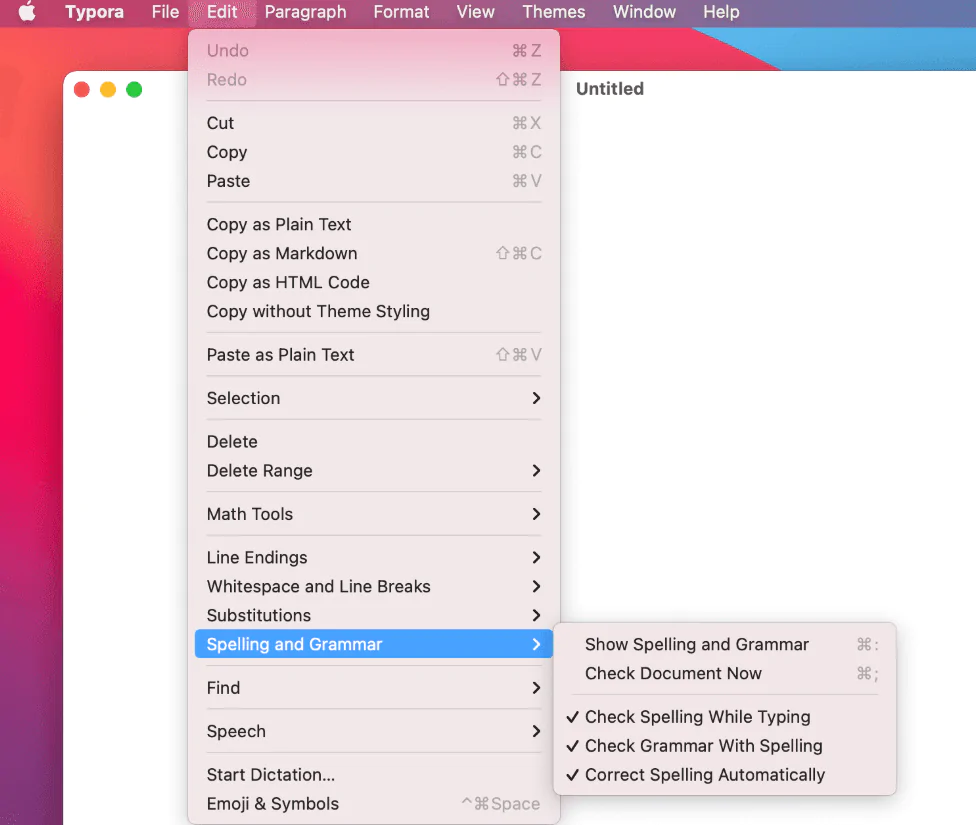
Task: Run Check Document Now
Action: tap(673, 674)
